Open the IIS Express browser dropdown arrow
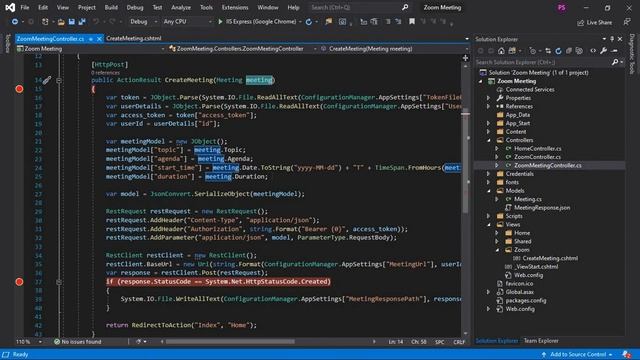Viewport: 640px width, 360px height. tap(300, 22)
